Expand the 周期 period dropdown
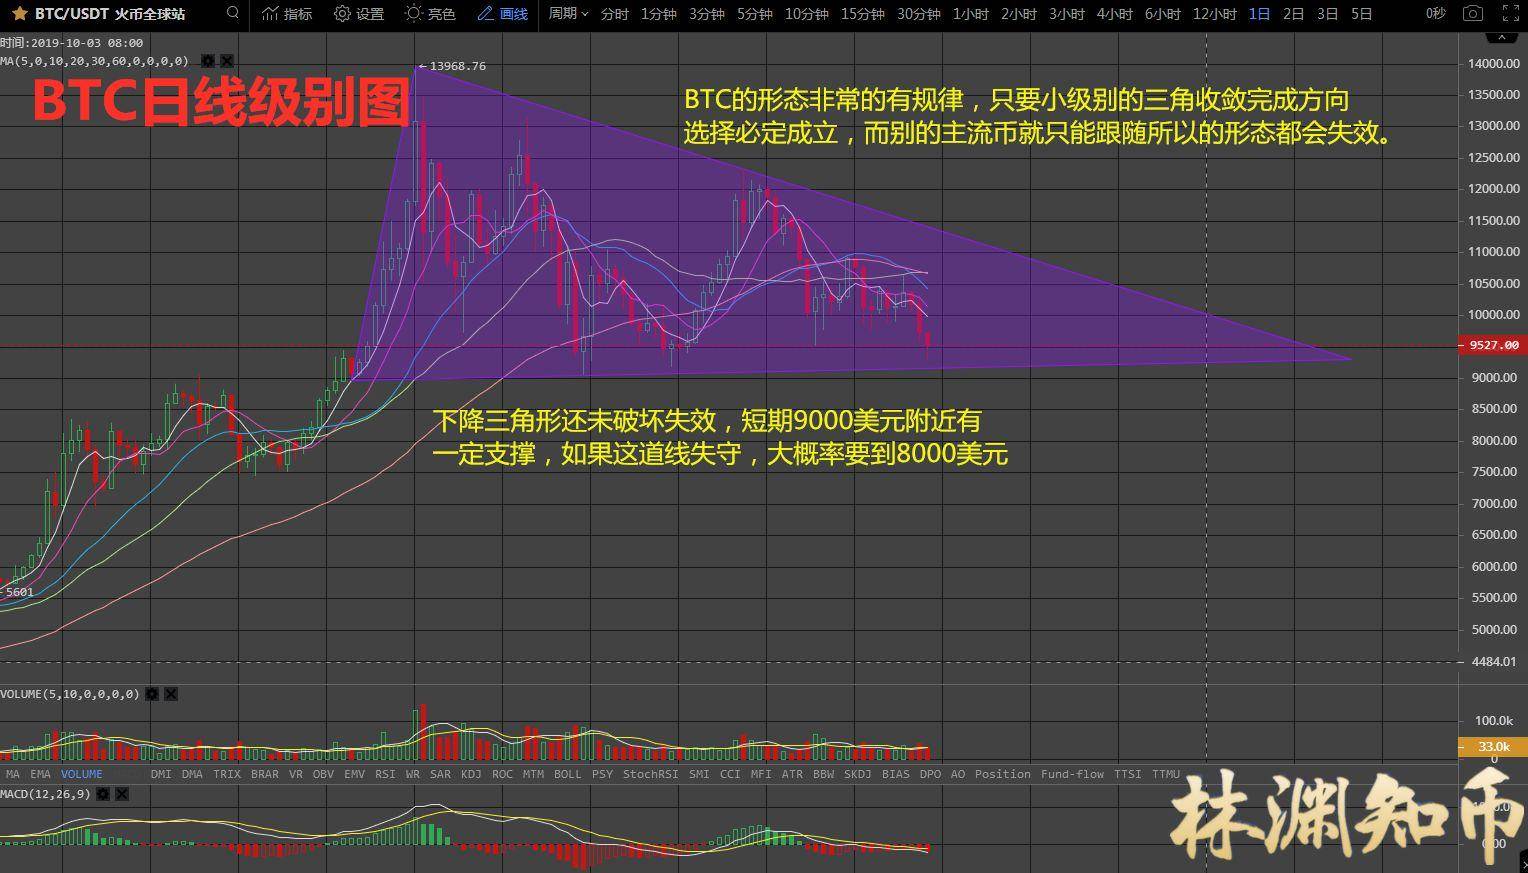Screen dimensions: 1528x873 (x=568, y=14)
